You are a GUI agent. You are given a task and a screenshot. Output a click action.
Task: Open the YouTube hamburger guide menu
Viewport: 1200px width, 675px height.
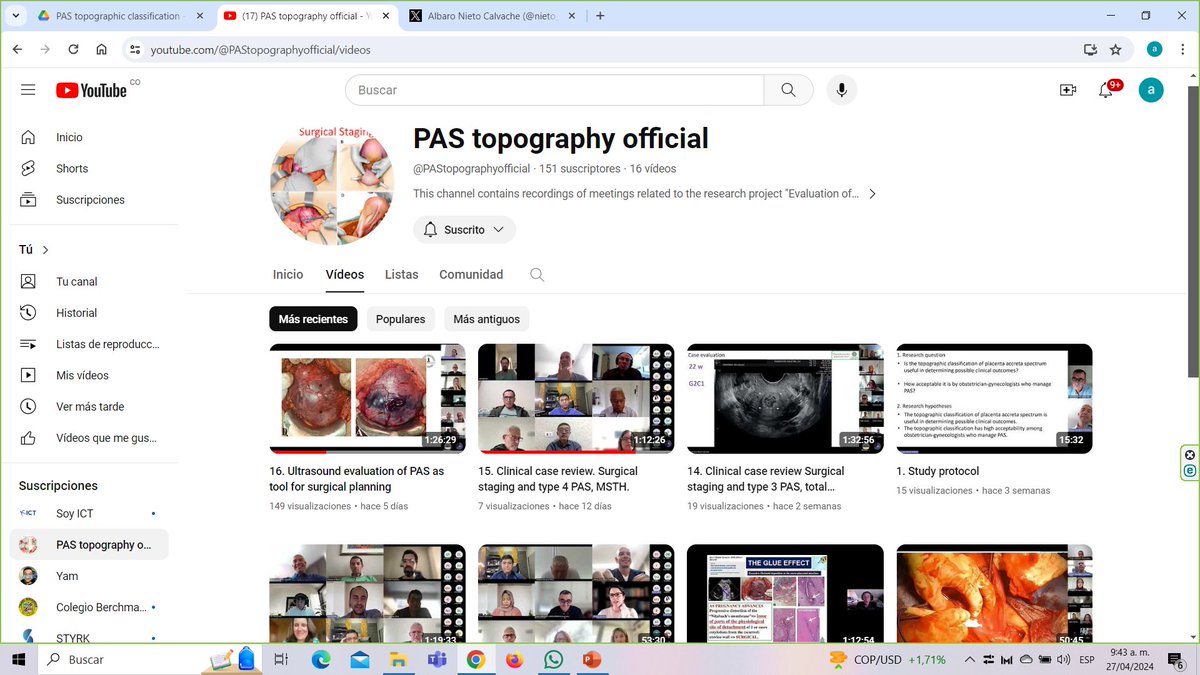(x=28, y=90)
